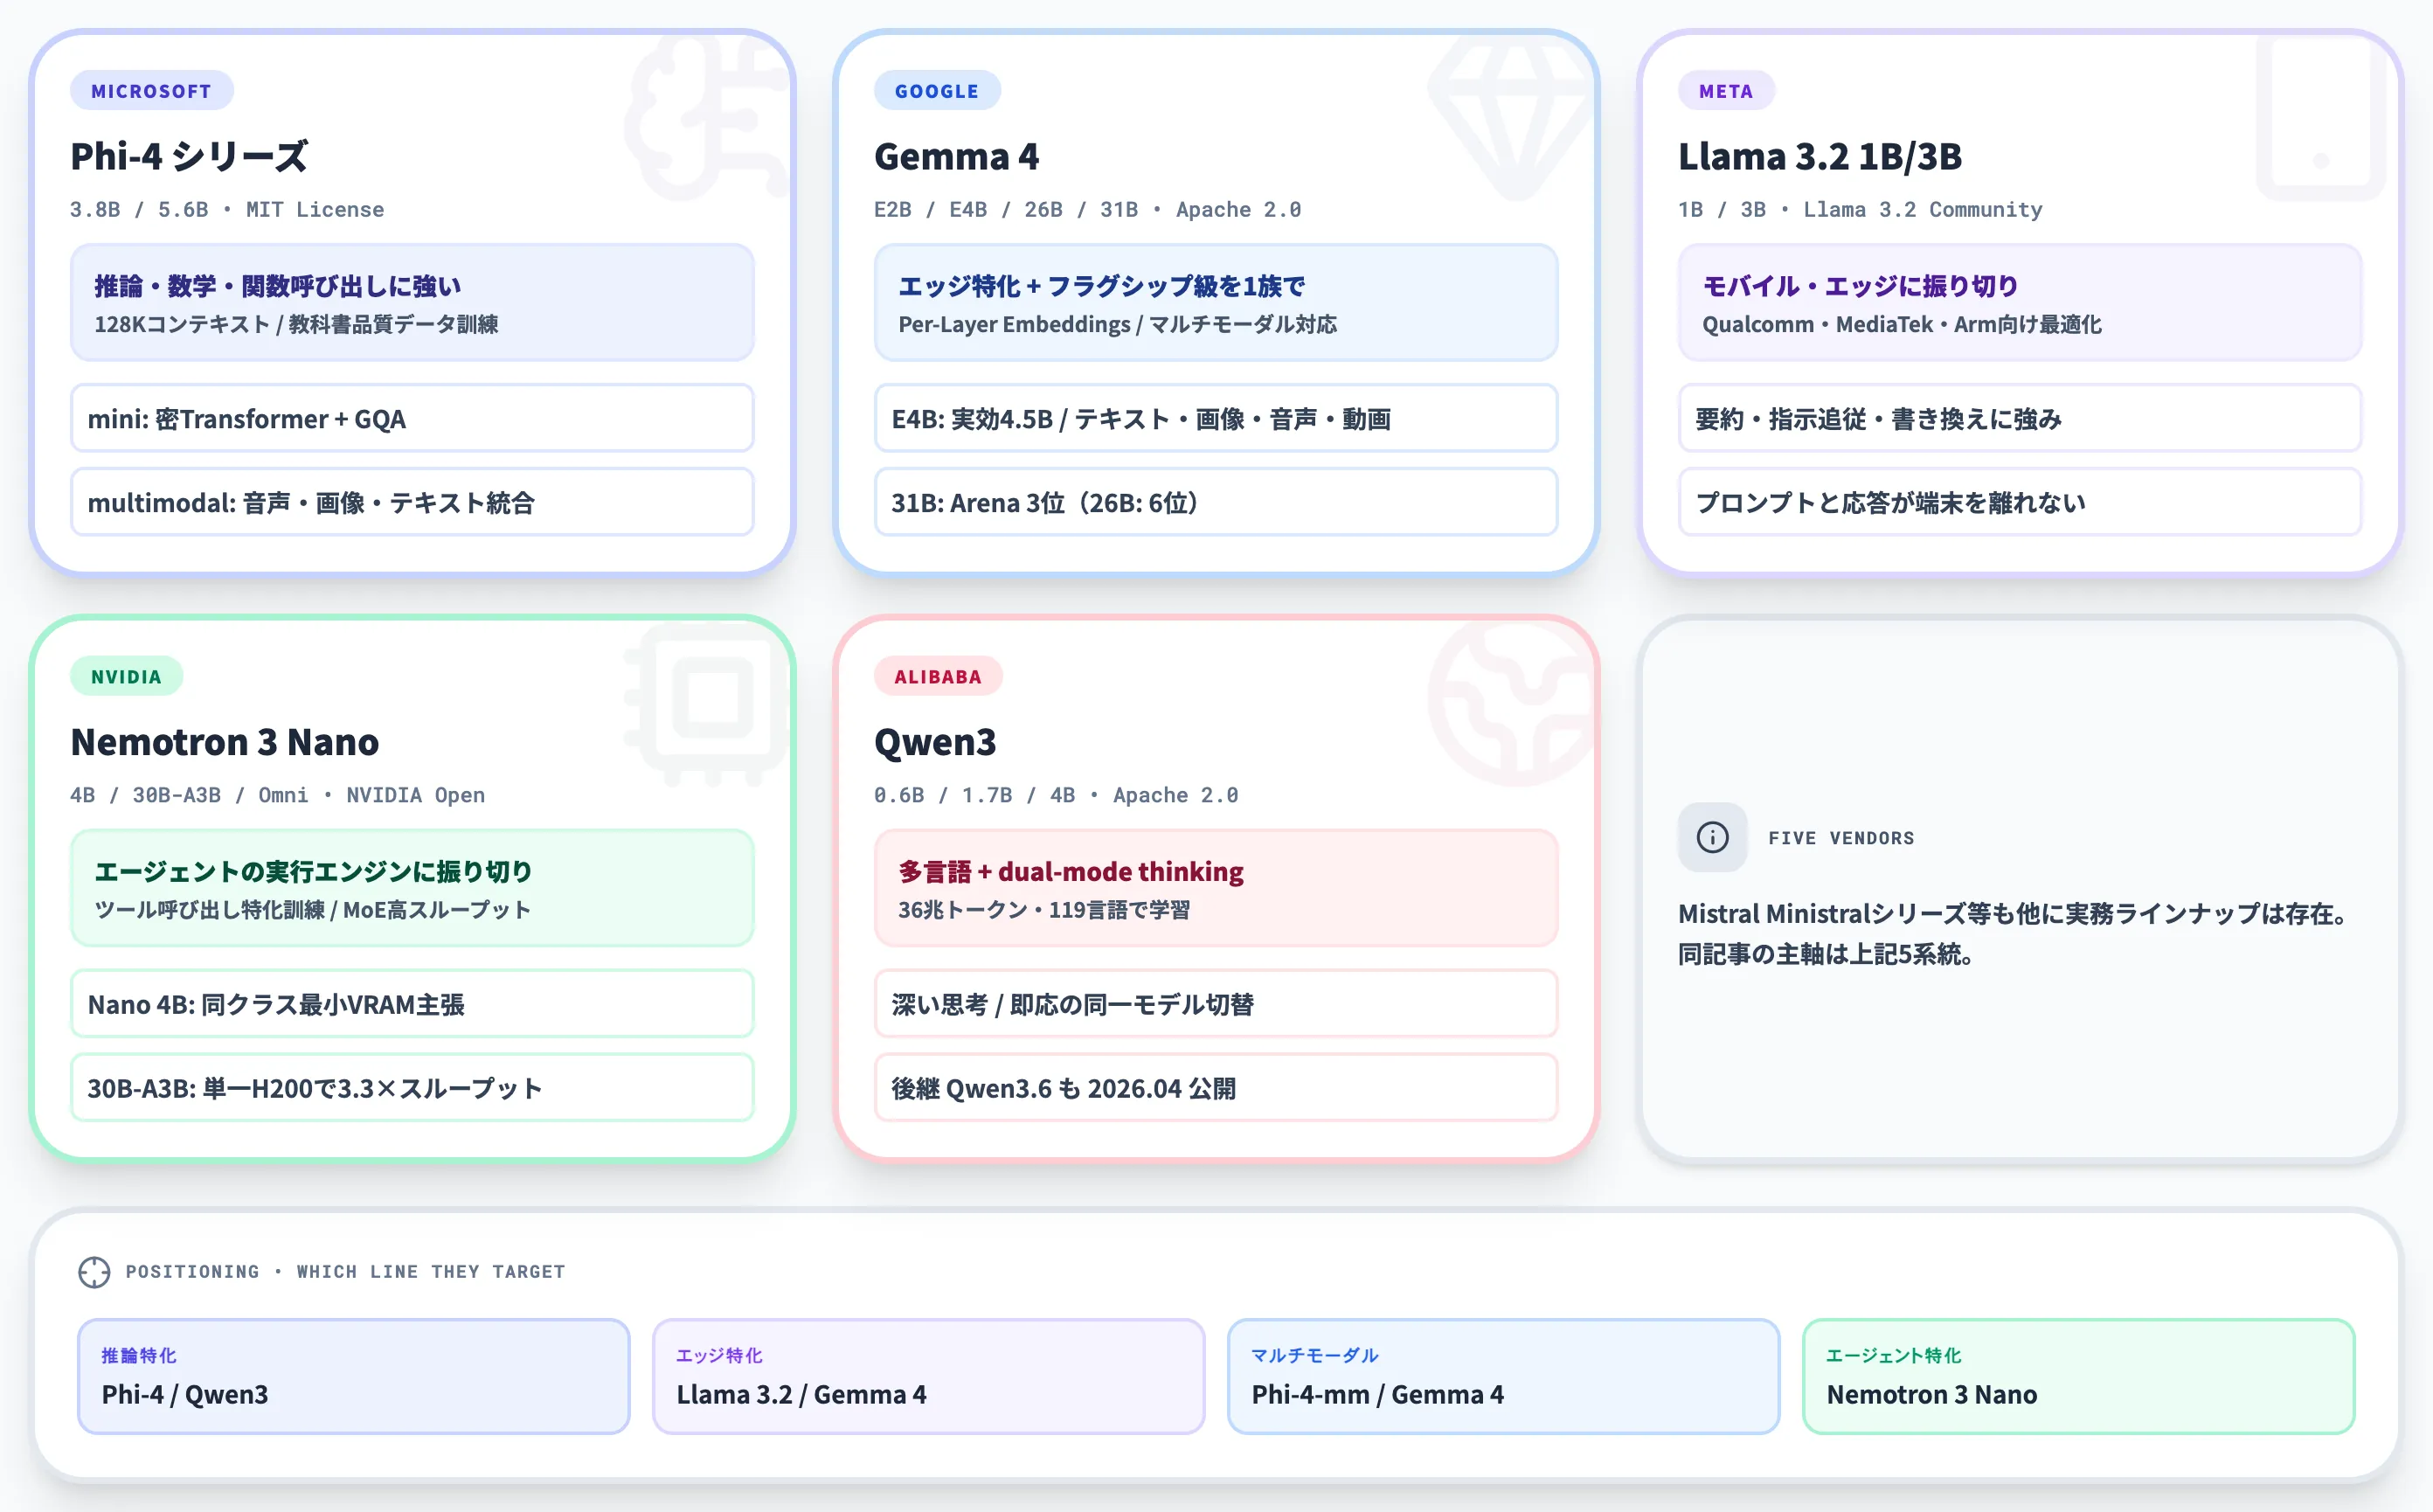Click the 後継 Qwen3.6 も 2026.04 公開 row

pos(1216,1089)
